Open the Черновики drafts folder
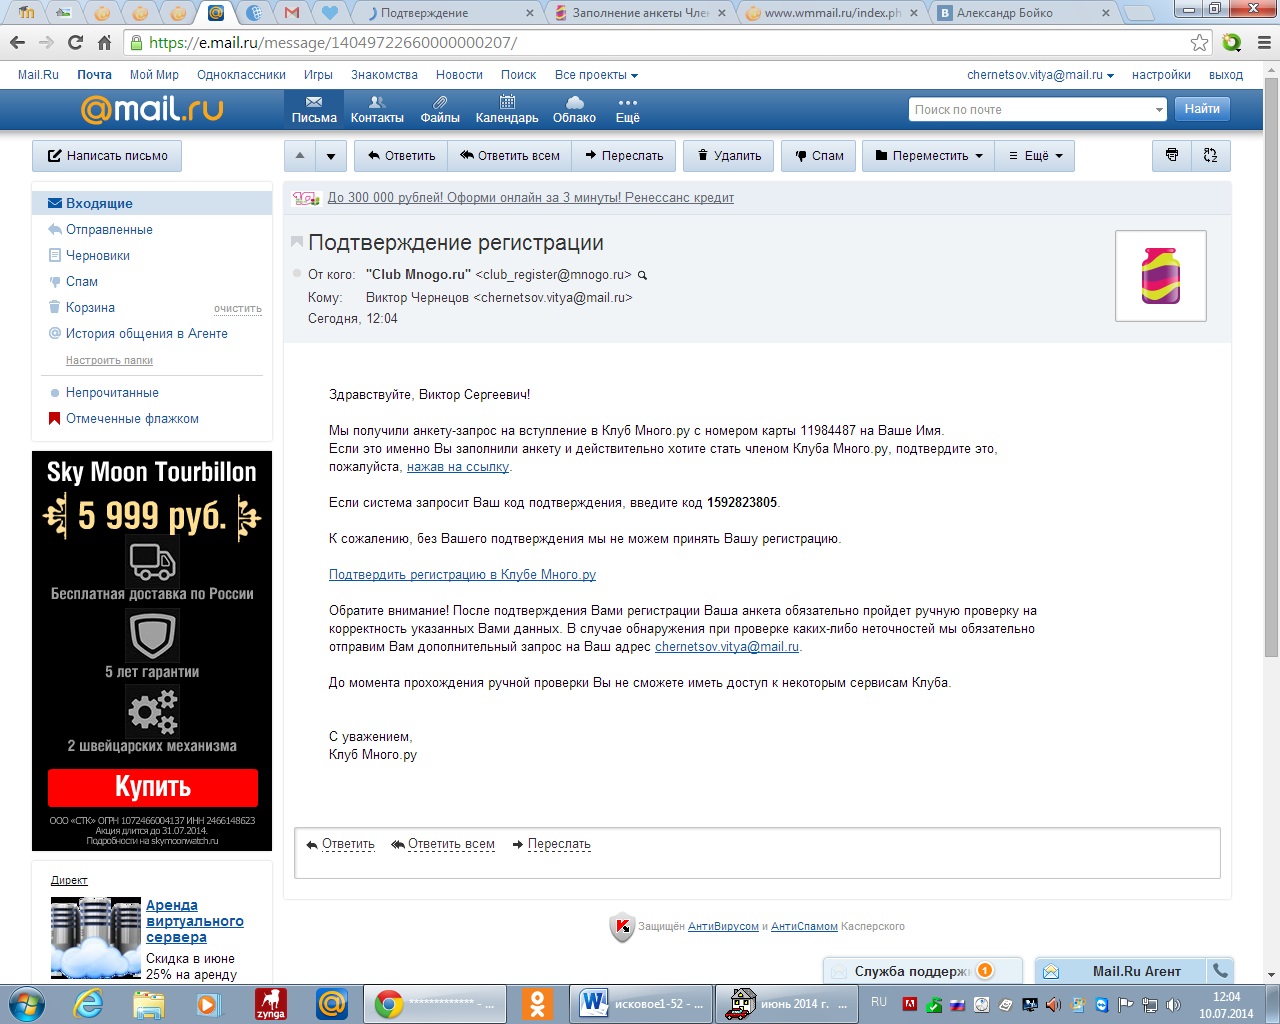 click(x=98, y=255)
